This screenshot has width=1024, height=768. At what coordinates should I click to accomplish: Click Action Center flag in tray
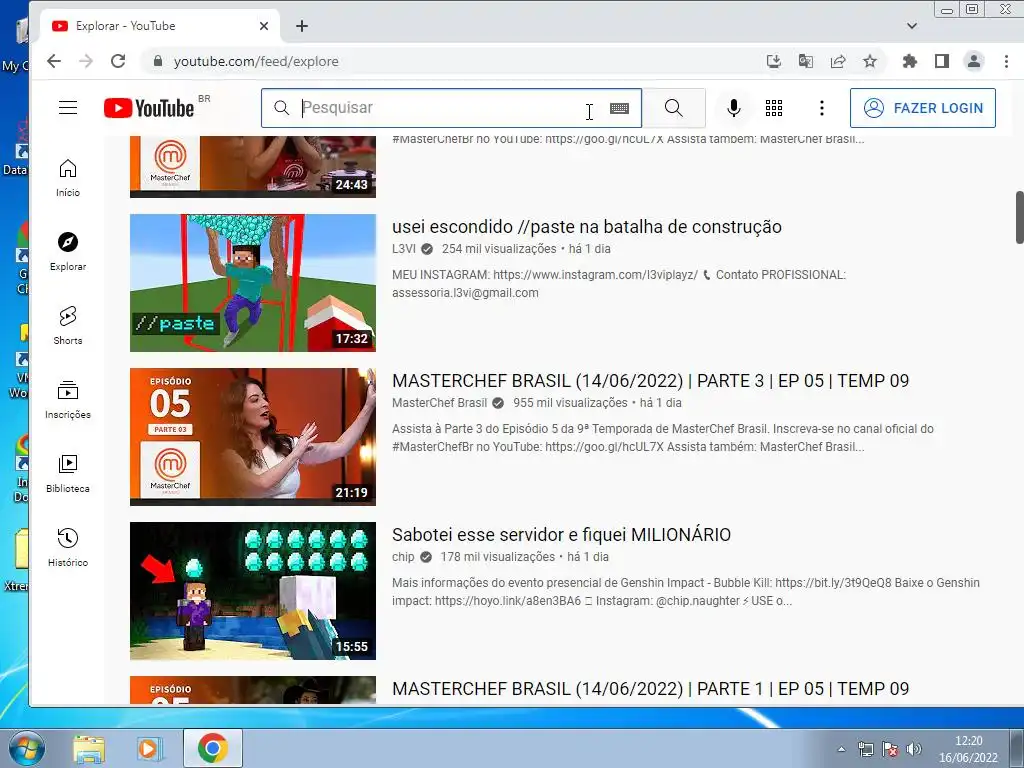(889, 749)
